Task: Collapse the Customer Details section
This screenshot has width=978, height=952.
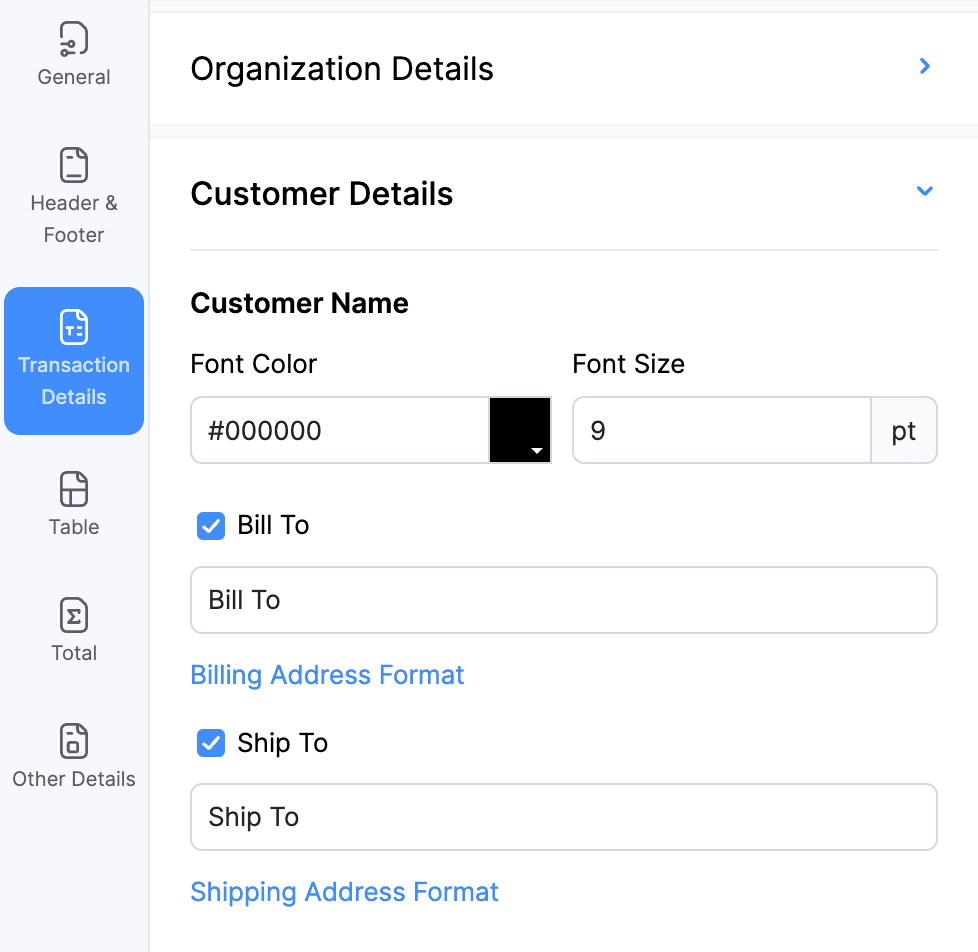Action: pyautogui.click(x=924, y=191)
